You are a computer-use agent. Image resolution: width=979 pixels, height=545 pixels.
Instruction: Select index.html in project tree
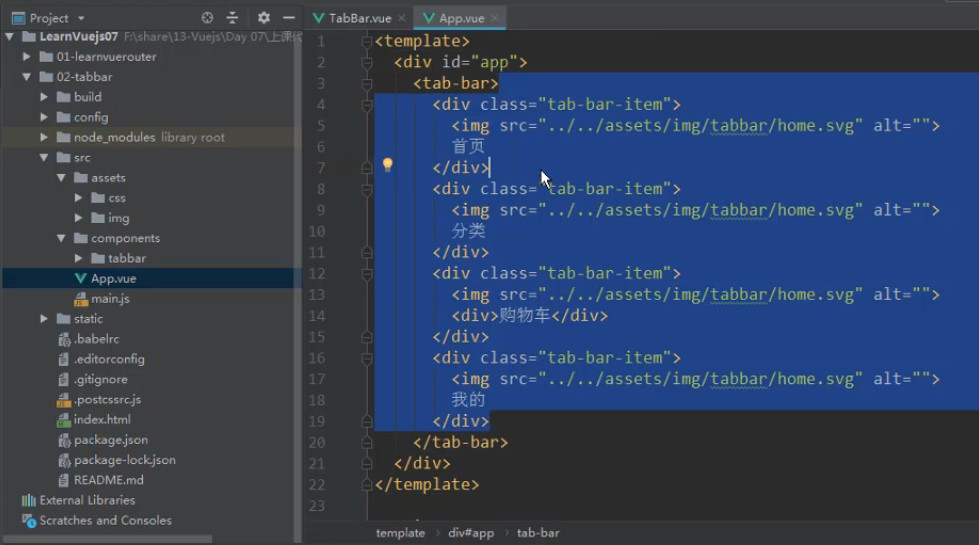tap(102, 420)
